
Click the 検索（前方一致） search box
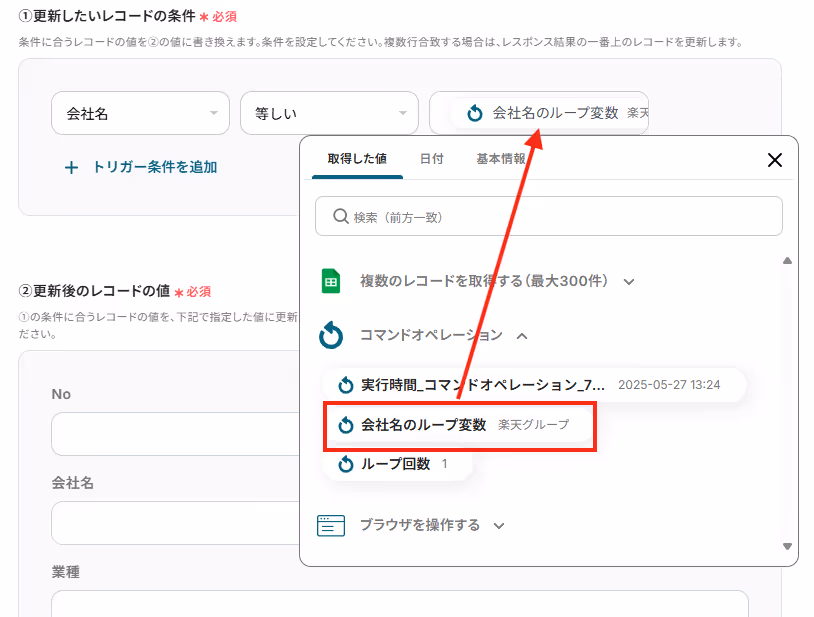(x=549, y=216)
